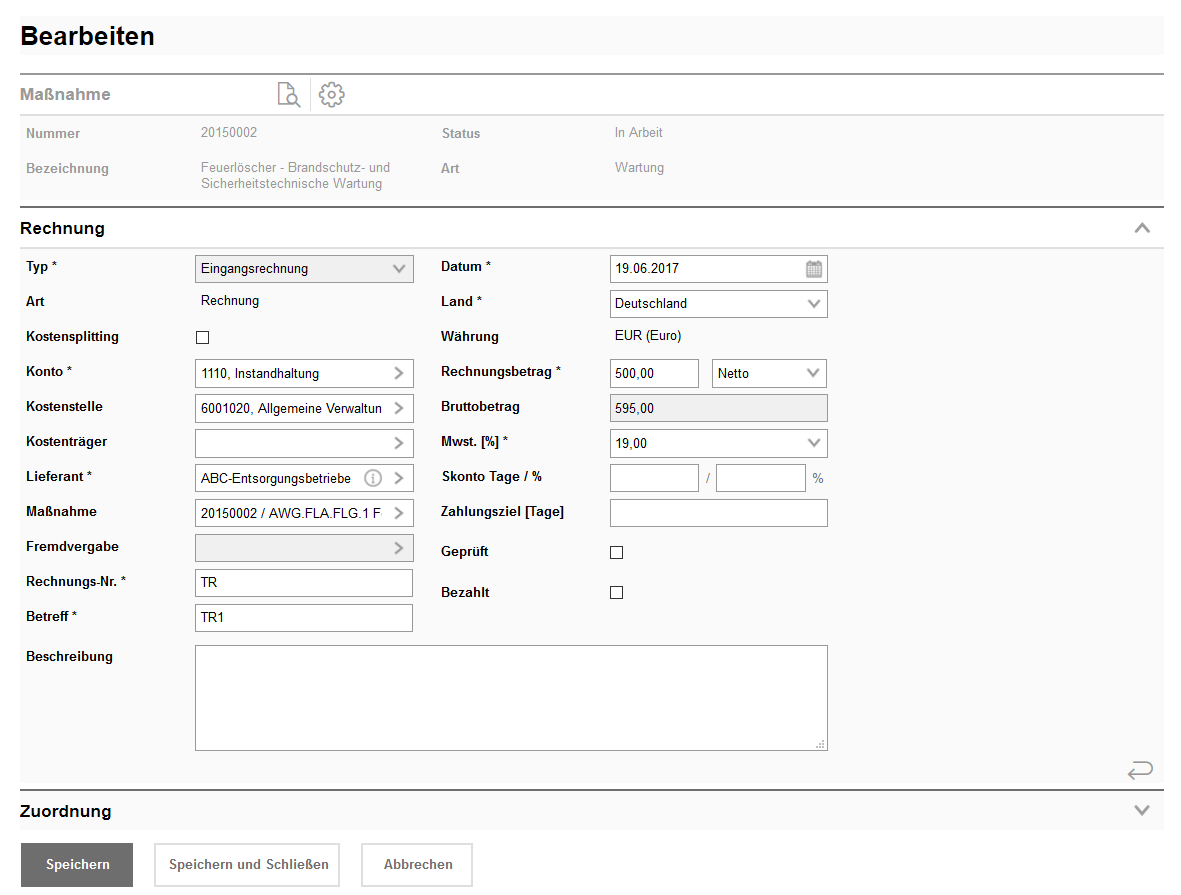
Task: Open the Netto amount type dropdown
Action: pyautogui.click(x=769, y=374)
